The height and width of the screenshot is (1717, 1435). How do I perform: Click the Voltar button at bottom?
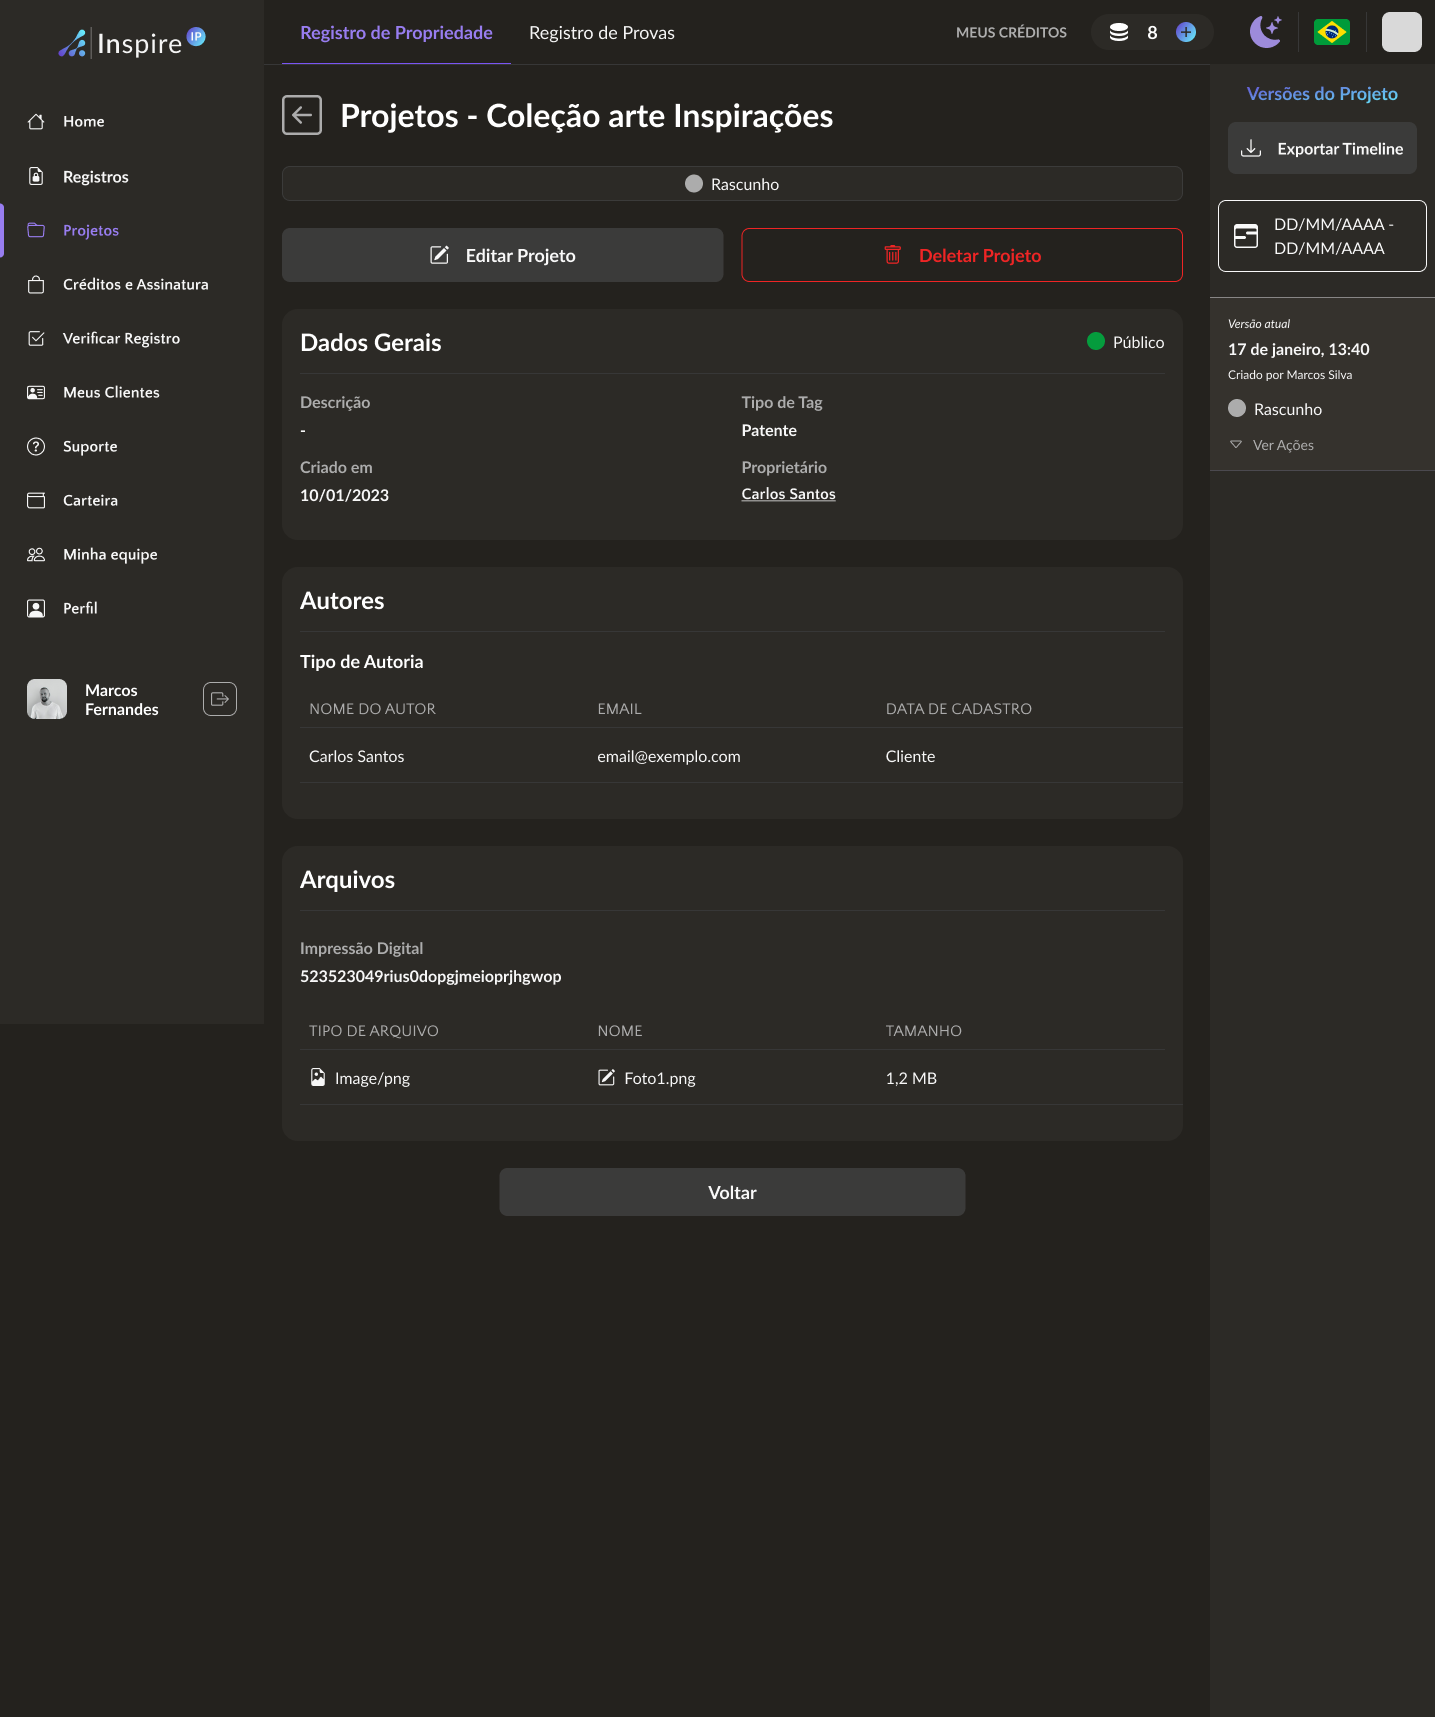pos(732,1192)
